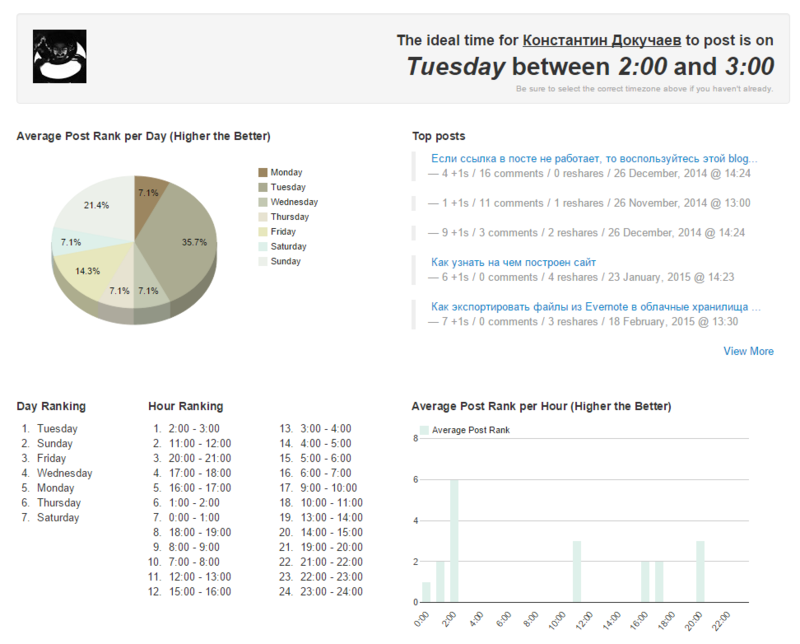Click the '18 February, 2015 @ 13:30' stats line
800x644 pixels.
[x=583, y=321]
